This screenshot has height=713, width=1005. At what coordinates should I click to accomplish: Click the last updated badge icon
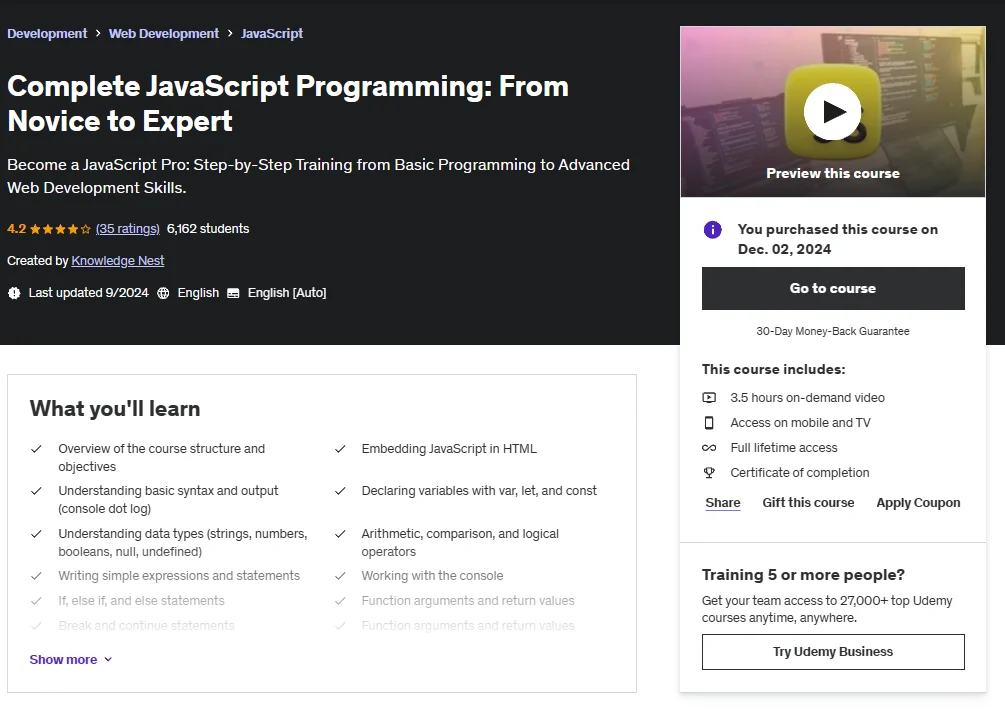pos(14,293)
